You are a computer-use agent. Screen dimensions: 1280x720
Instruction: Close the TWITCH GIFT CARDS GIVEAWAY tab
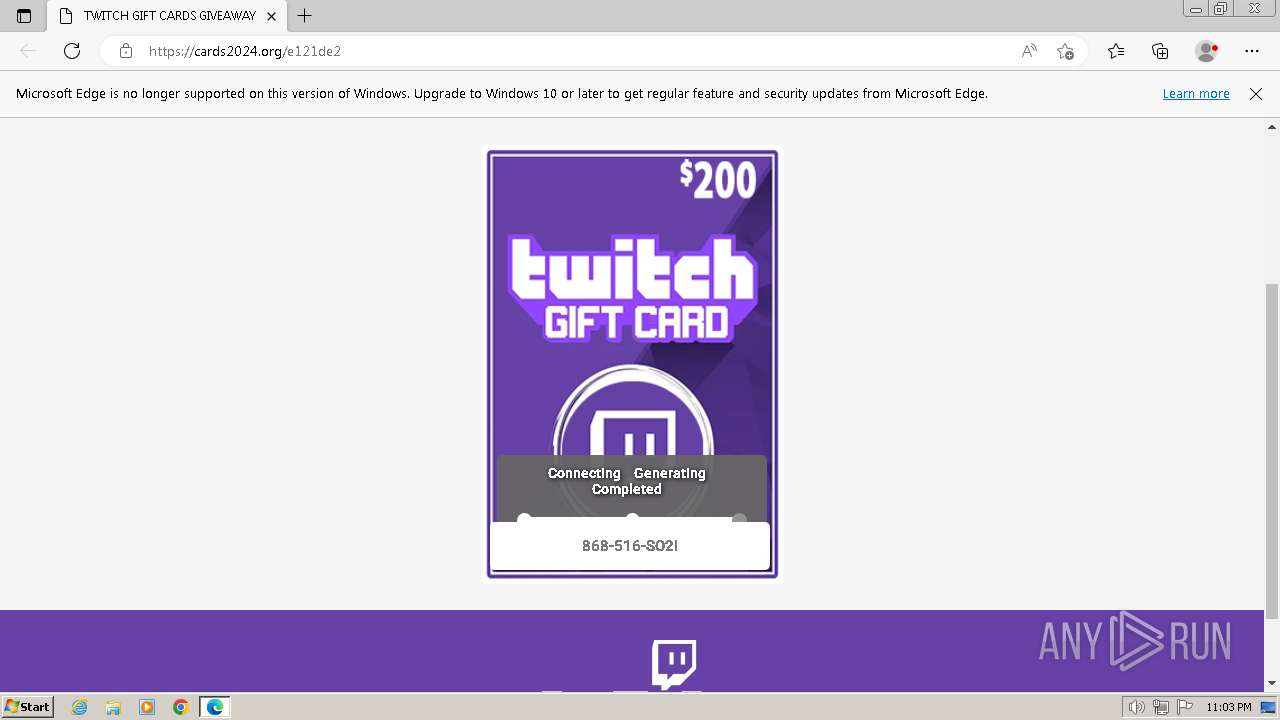(x=271, y=16)
